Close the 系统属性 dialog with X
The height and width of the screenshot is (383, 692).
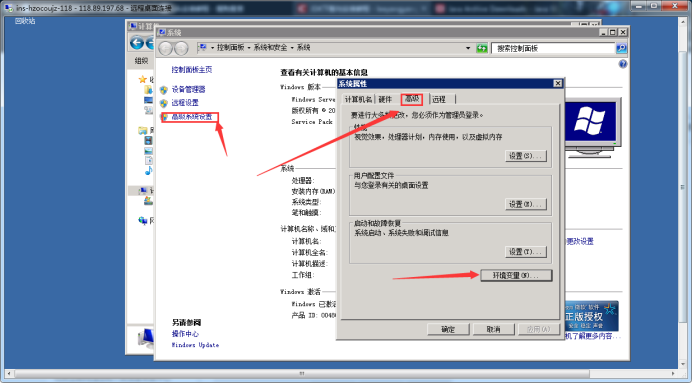[x=557, y=83]
